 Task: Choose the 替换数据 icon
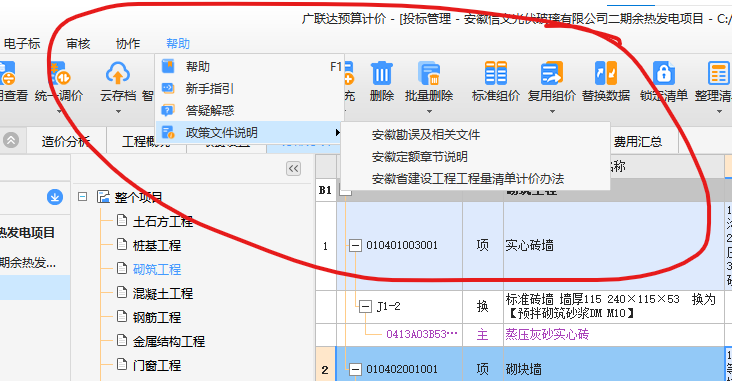(x=606, y=73)
